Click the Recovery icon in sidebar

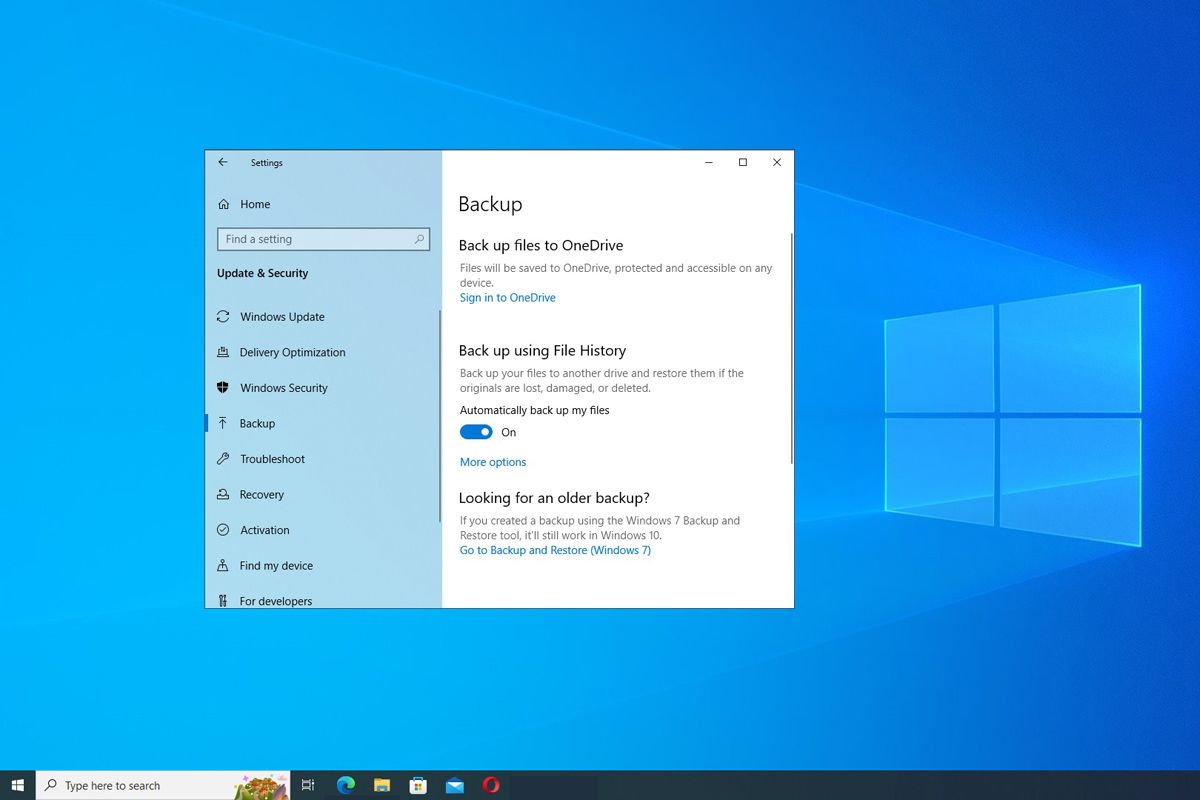[223, 495]
